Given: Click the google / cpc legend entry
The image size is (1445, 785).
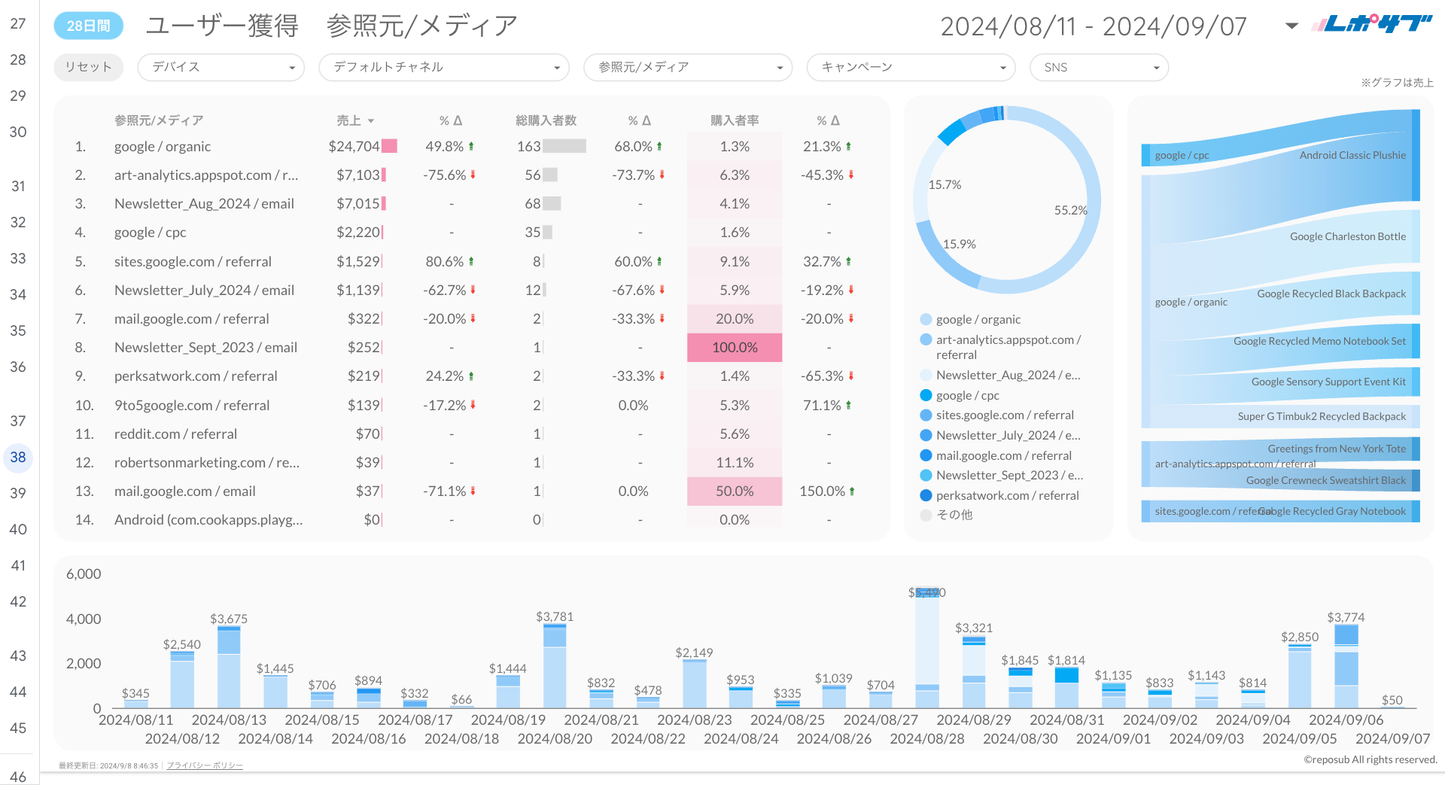Looking at the screenshot, I should [x=967, y=396].
